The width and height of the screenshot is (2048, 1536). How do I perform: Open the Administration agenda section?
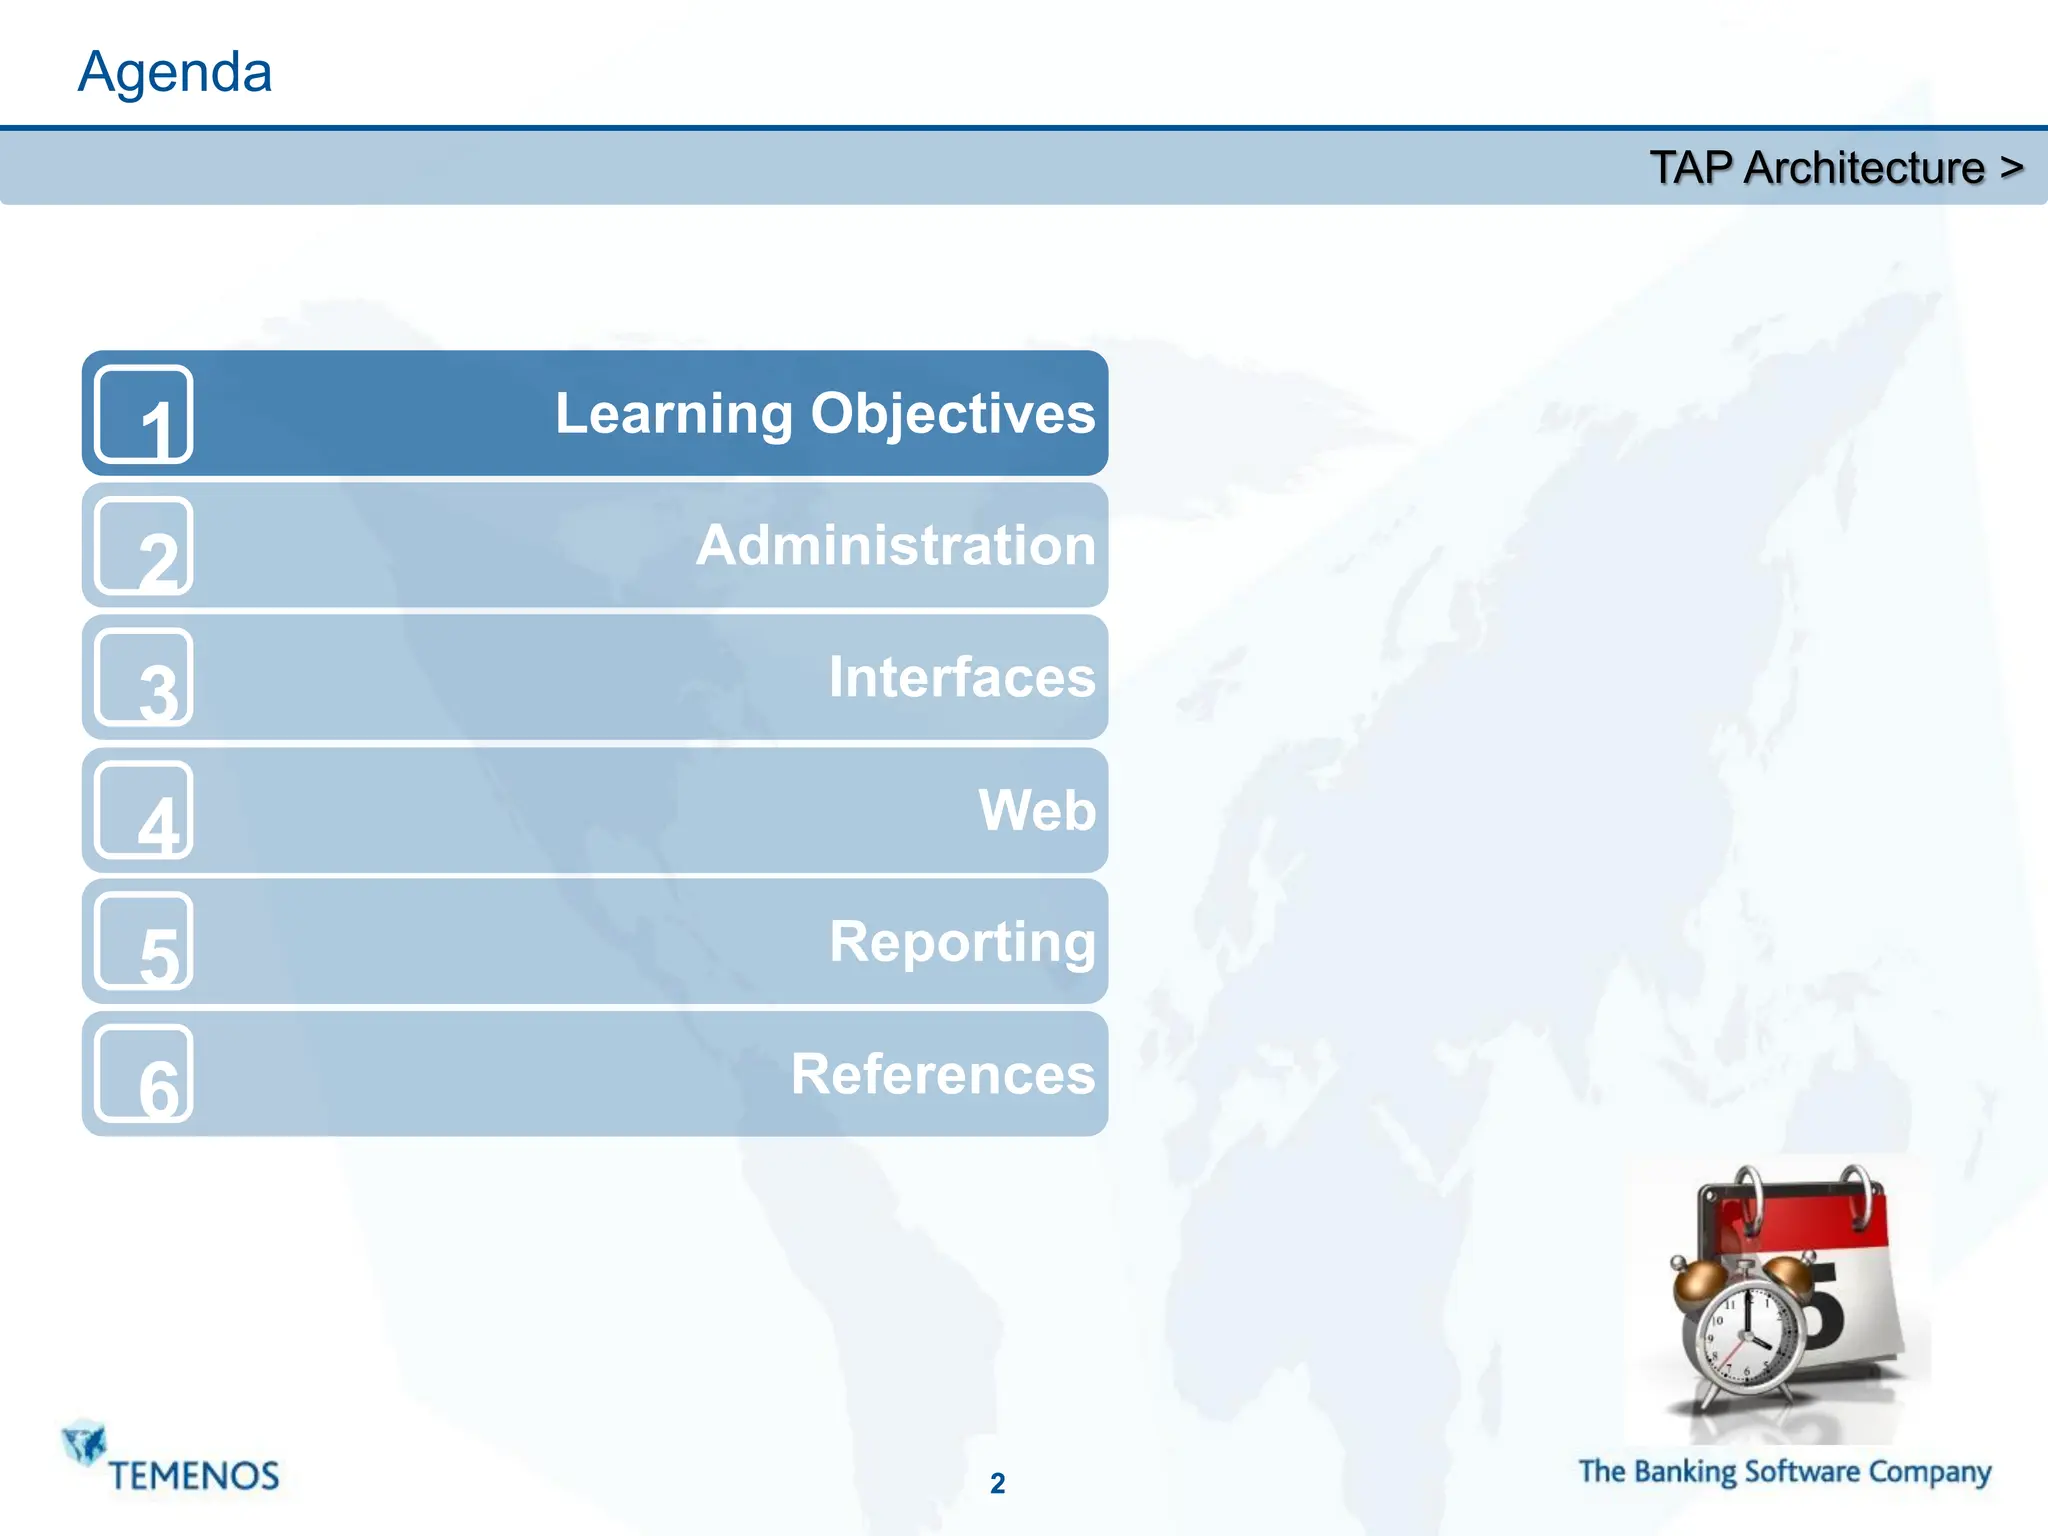(x=595, y=545)
